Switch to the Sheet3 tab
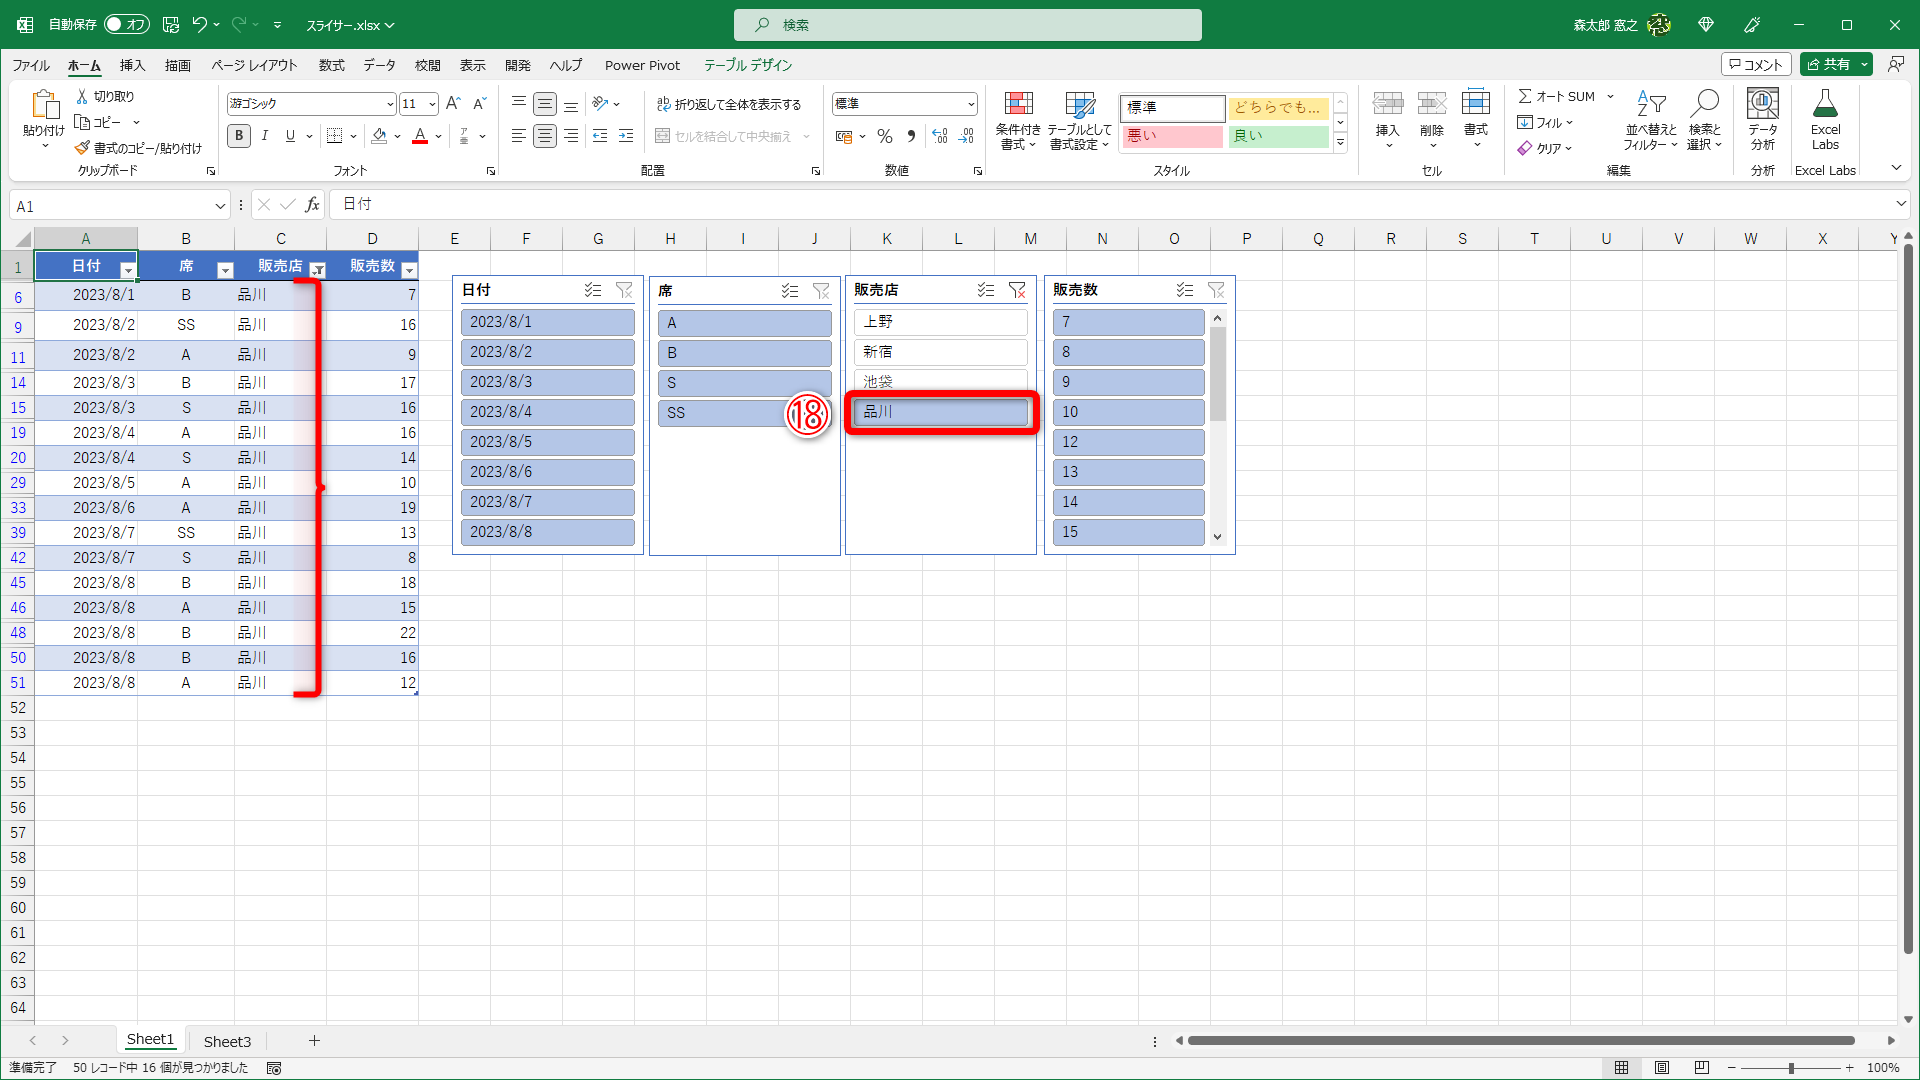1920x1080 pixels. (227, 1041)
